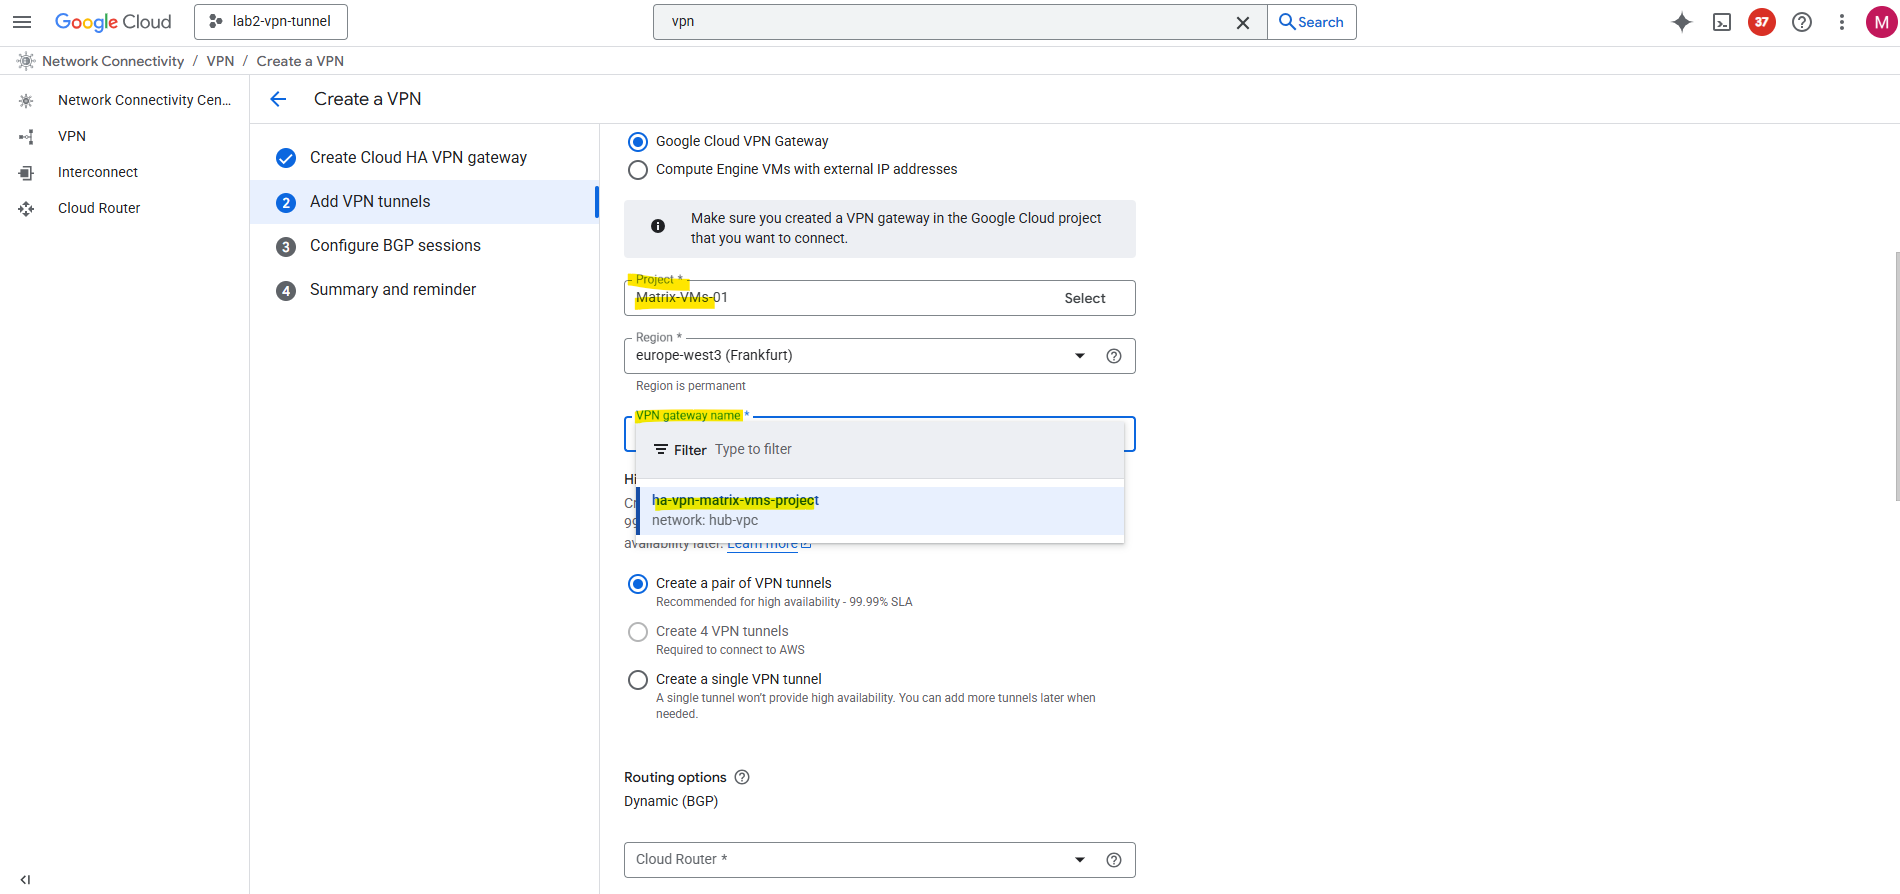Viewport: 1900px width, 894px height.
Task: Show help for Routing options
Action: pos(742,777)
